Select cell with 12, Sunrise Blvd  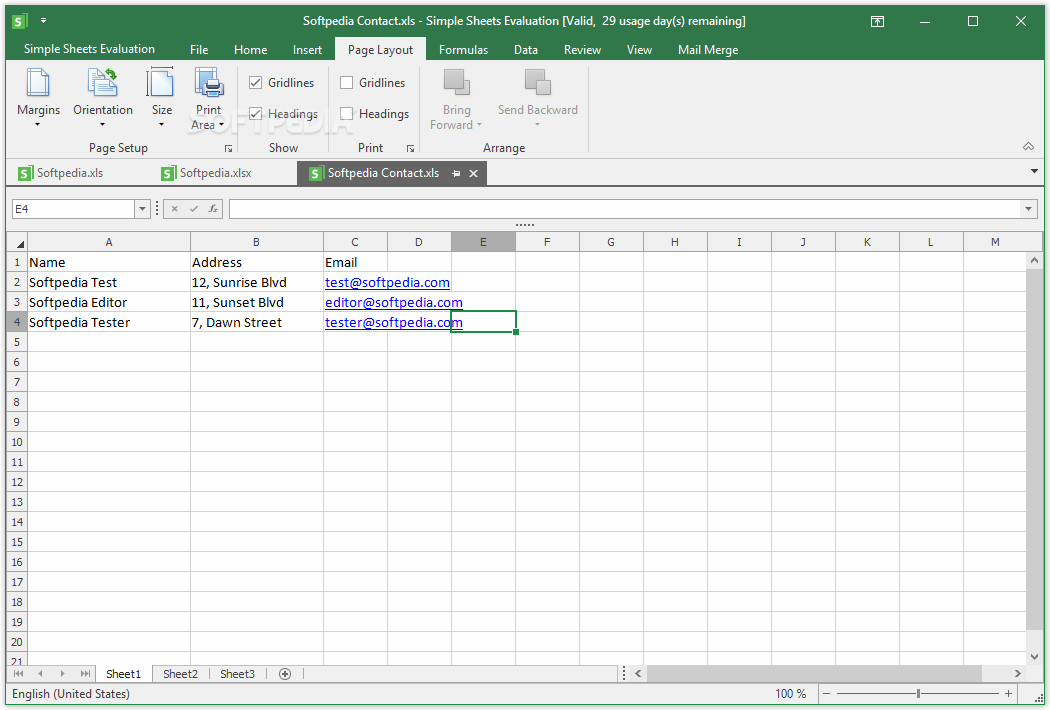256,283
